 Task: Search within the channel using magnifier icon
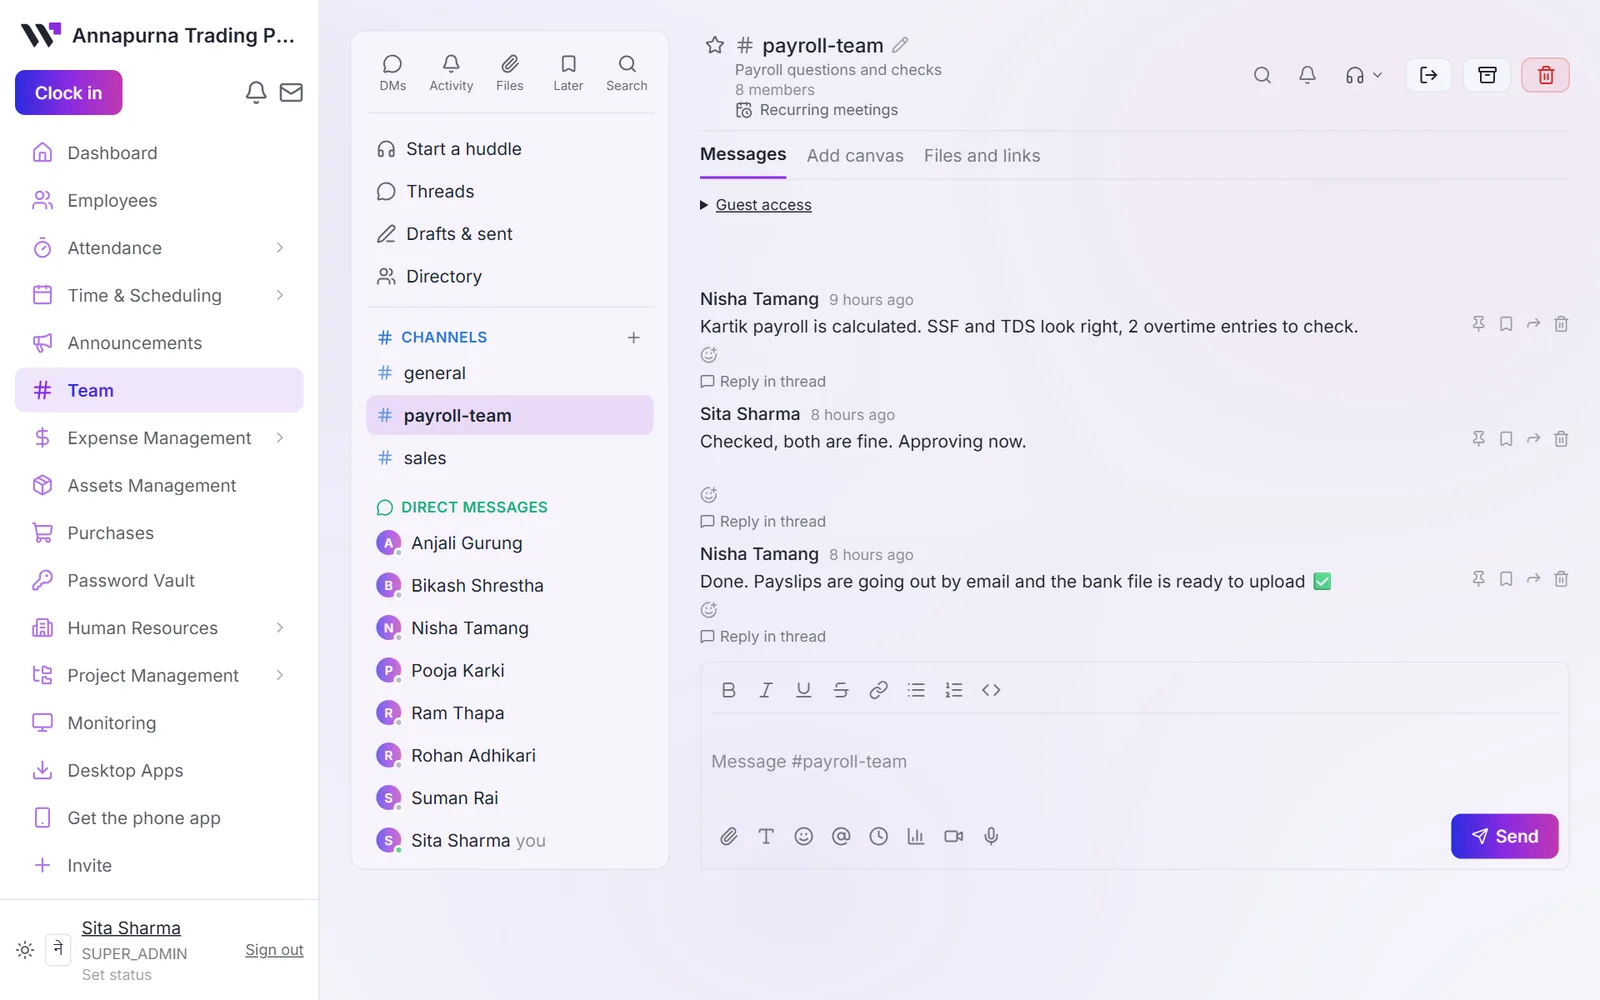pyautogui.click(x=1262, y=75)
